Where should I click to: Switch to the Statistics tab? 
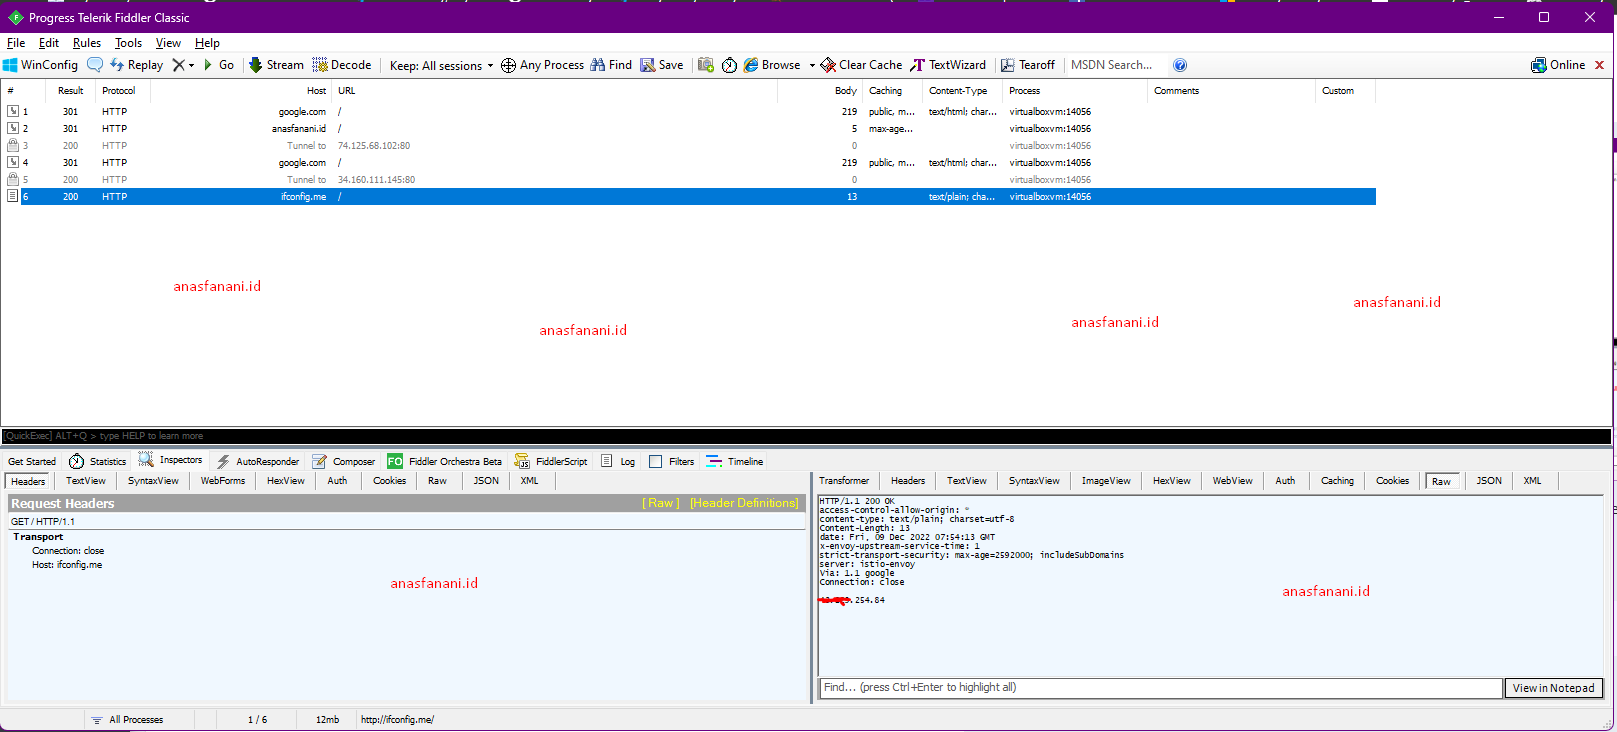coord(98,462)
